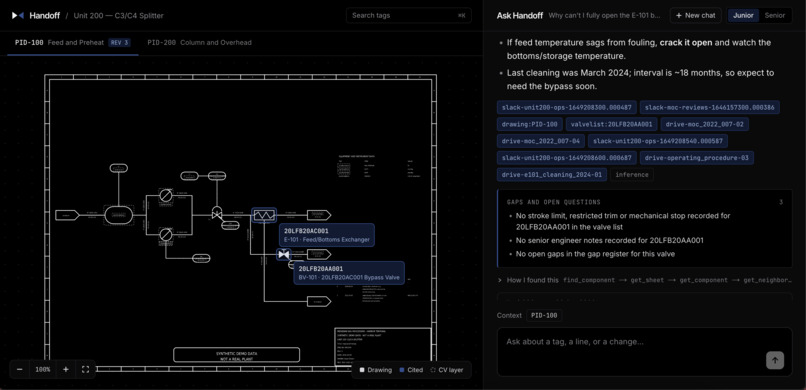
Task: Toggle the CV layer overlay
Action: coord(447,370)
